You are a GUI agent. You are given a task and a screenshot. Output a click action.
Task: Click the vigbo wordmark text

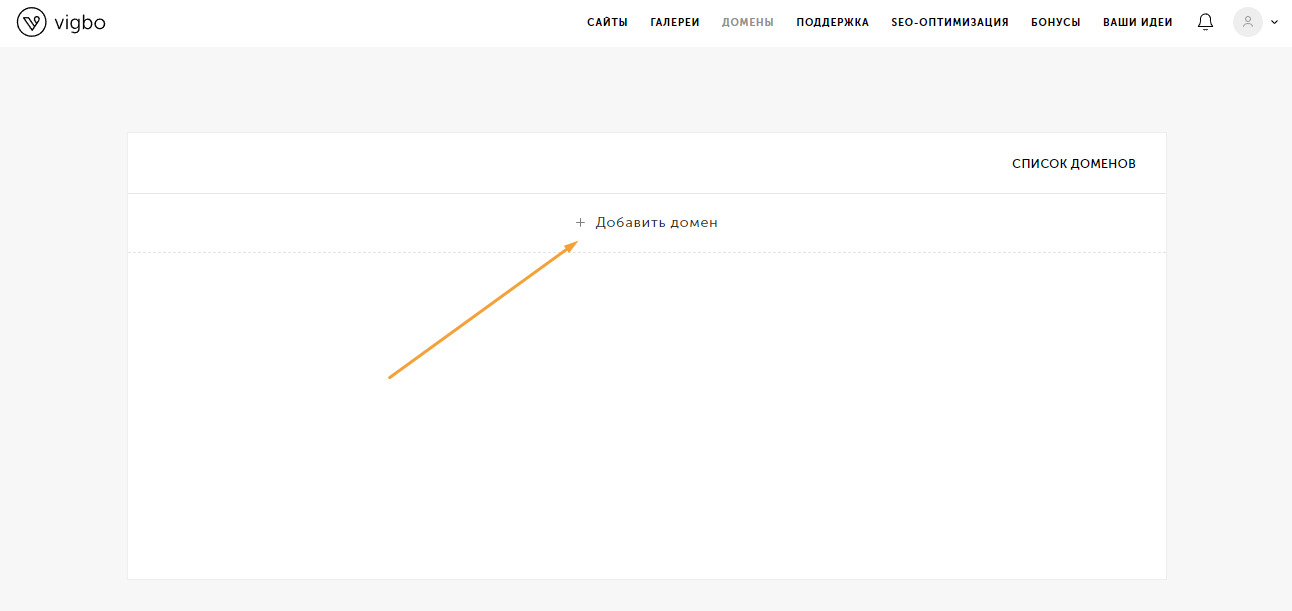click(x=80, y=22)
